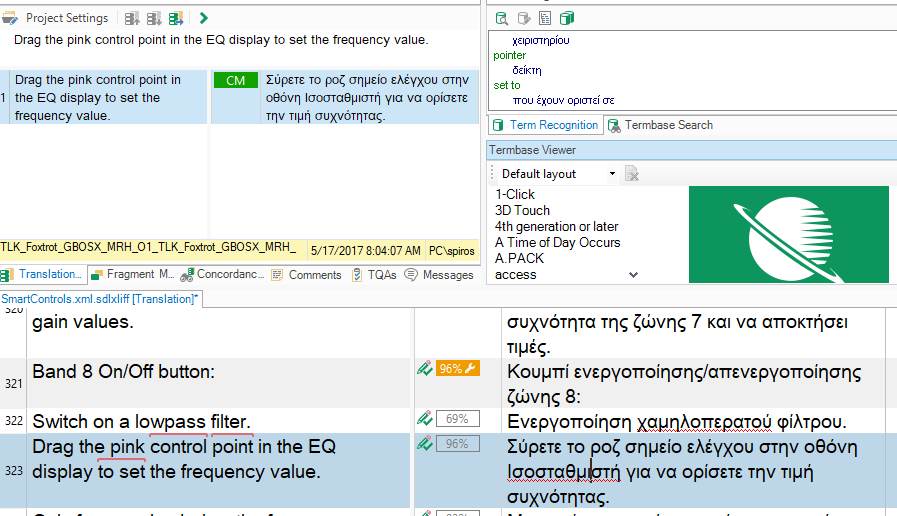Select the 'access' term entry

[515, 275]
